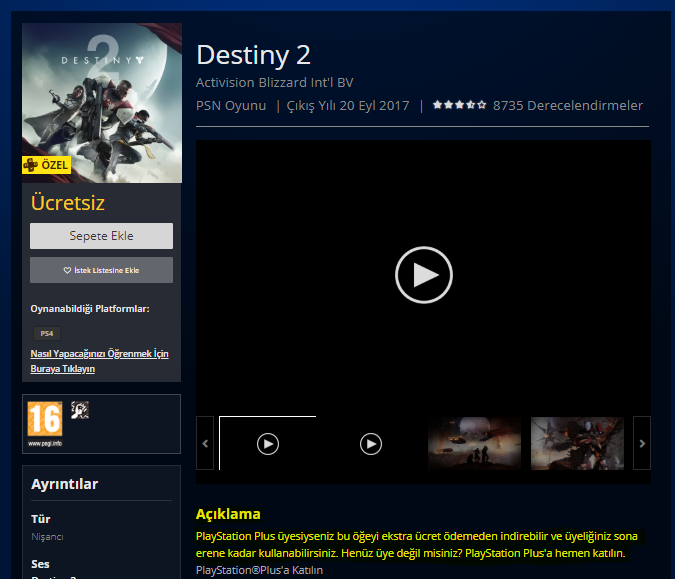Click the star rating display
Screen dimensions: 675x579
pos(459,105)
